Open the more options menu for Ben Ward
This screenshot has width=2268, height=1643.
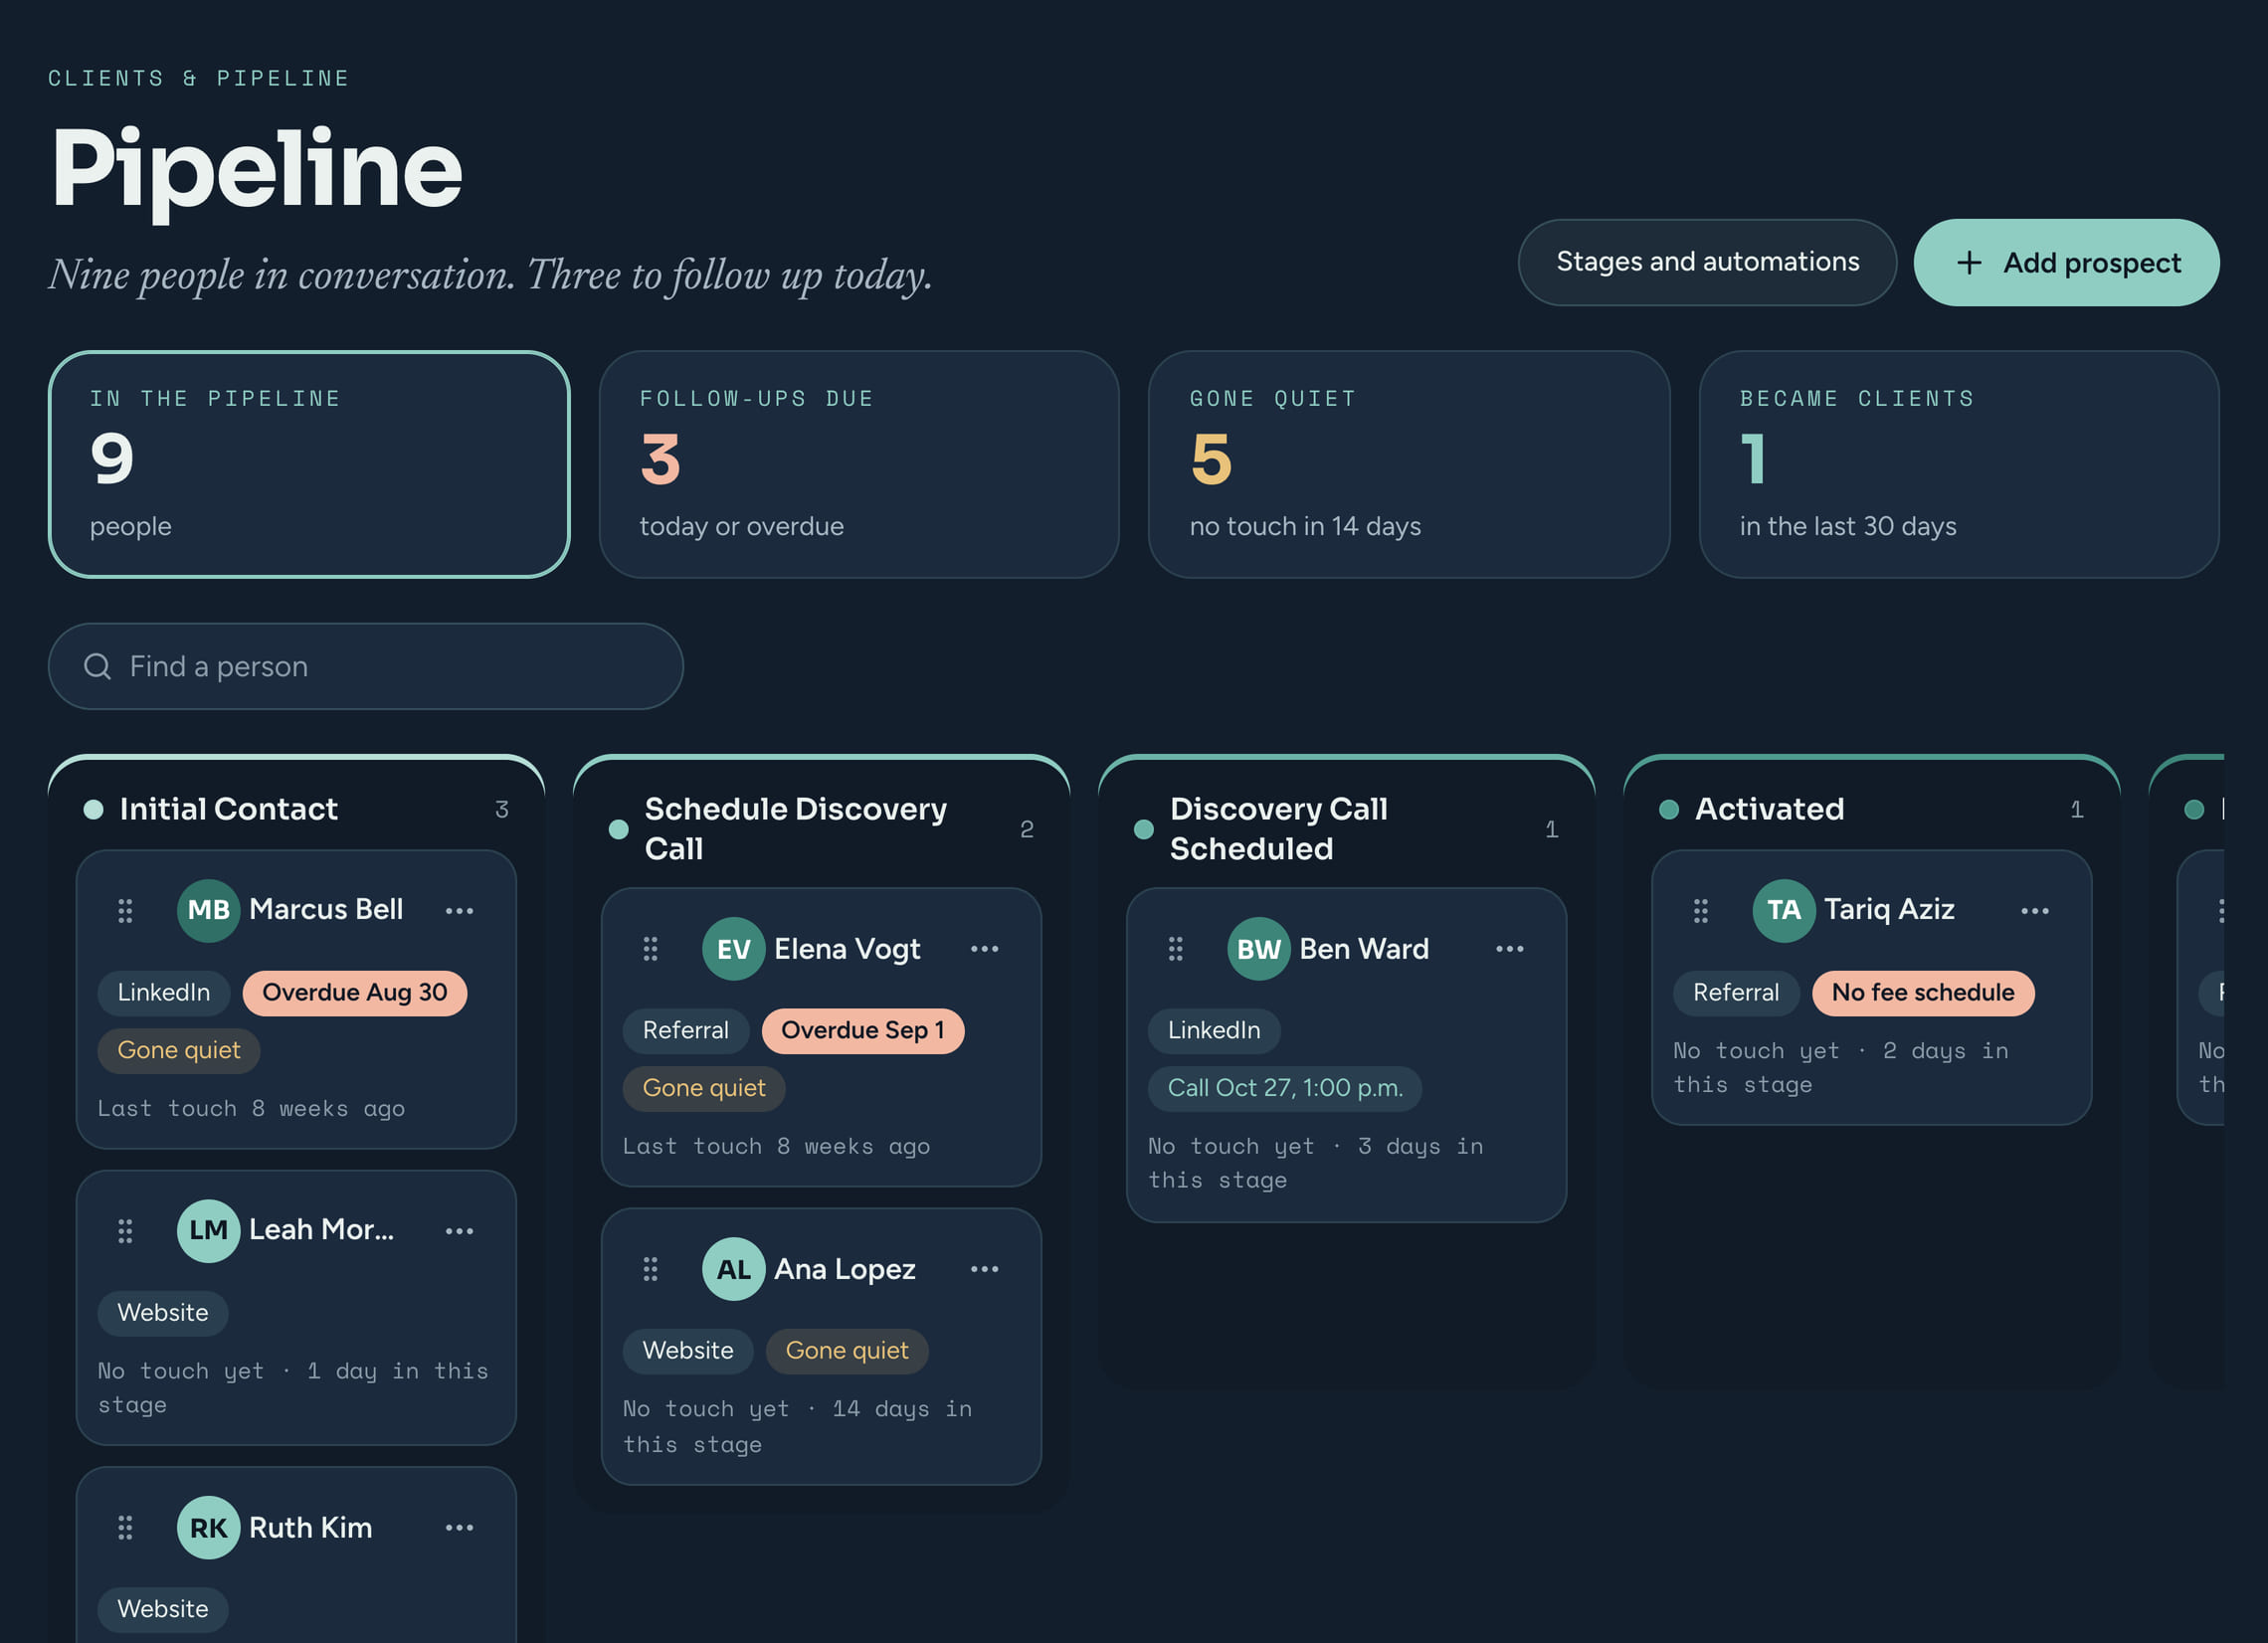click(x=1509, y=948)
